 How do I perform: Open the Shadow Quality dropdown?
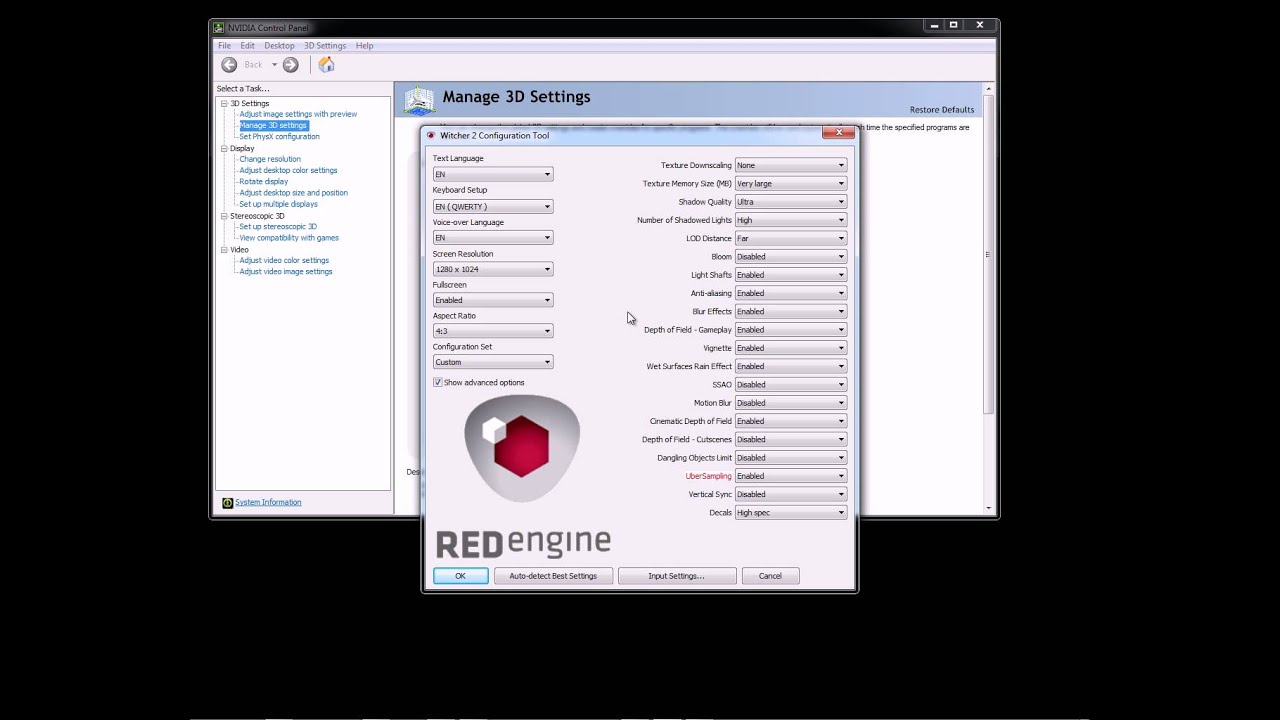tap(791, 202)
